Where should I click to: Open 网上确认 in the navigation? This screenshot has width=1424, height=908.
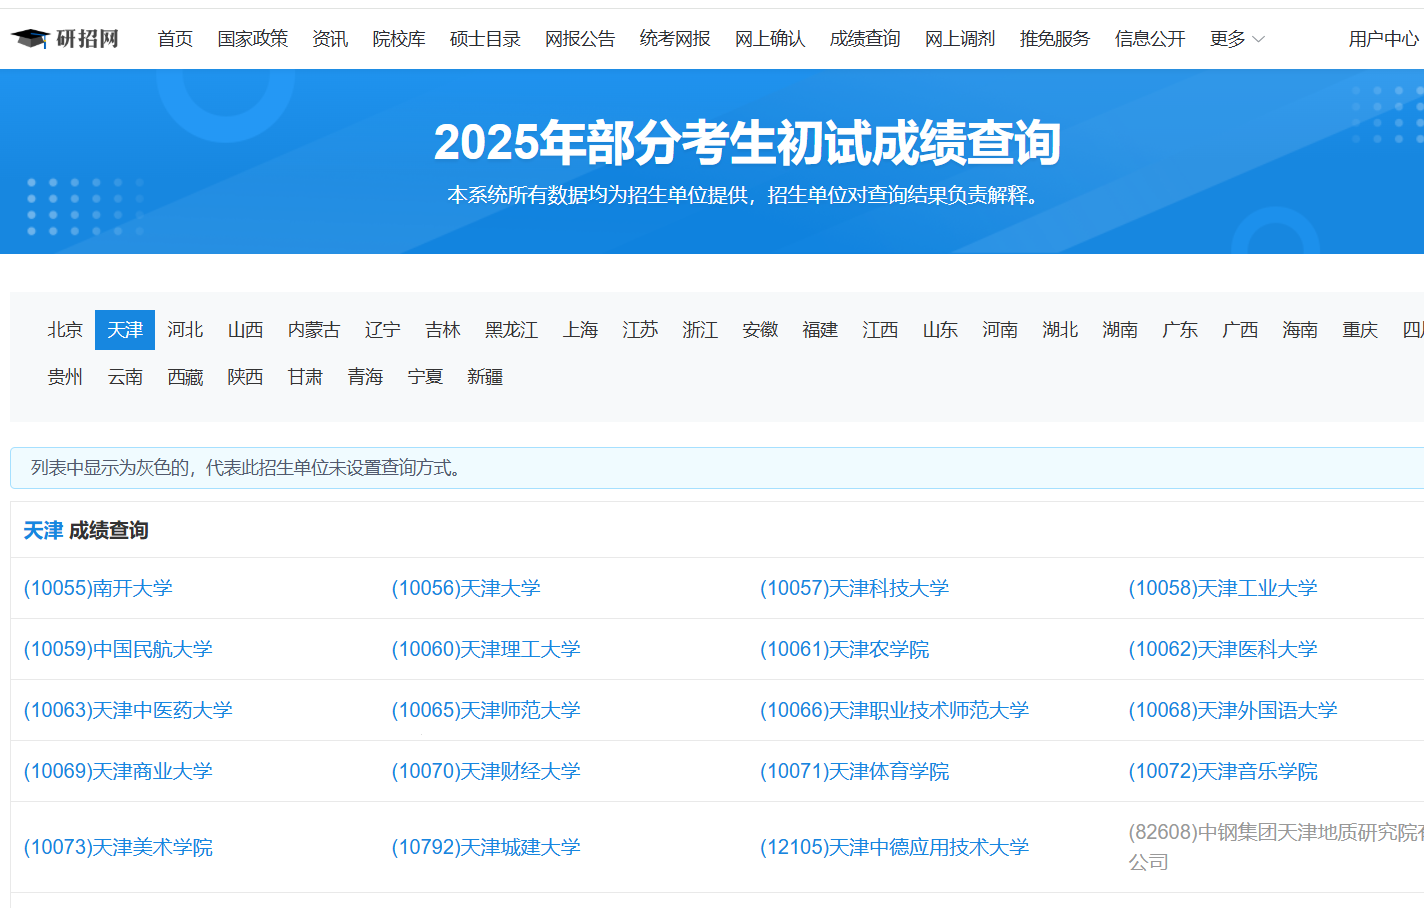[x=770, y=39]
